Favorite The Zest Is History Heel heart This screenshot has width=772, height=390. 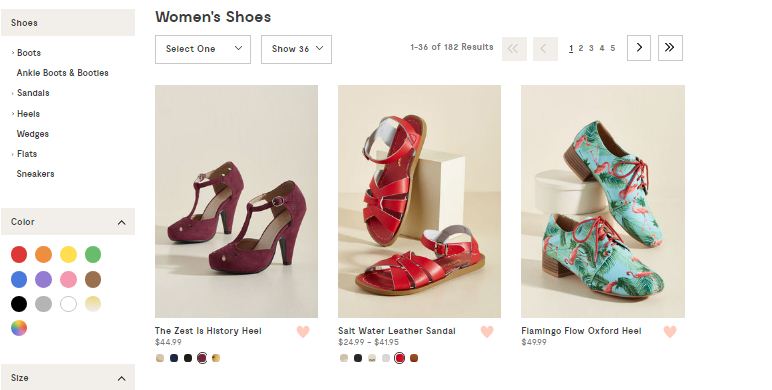tap(303, 331)
